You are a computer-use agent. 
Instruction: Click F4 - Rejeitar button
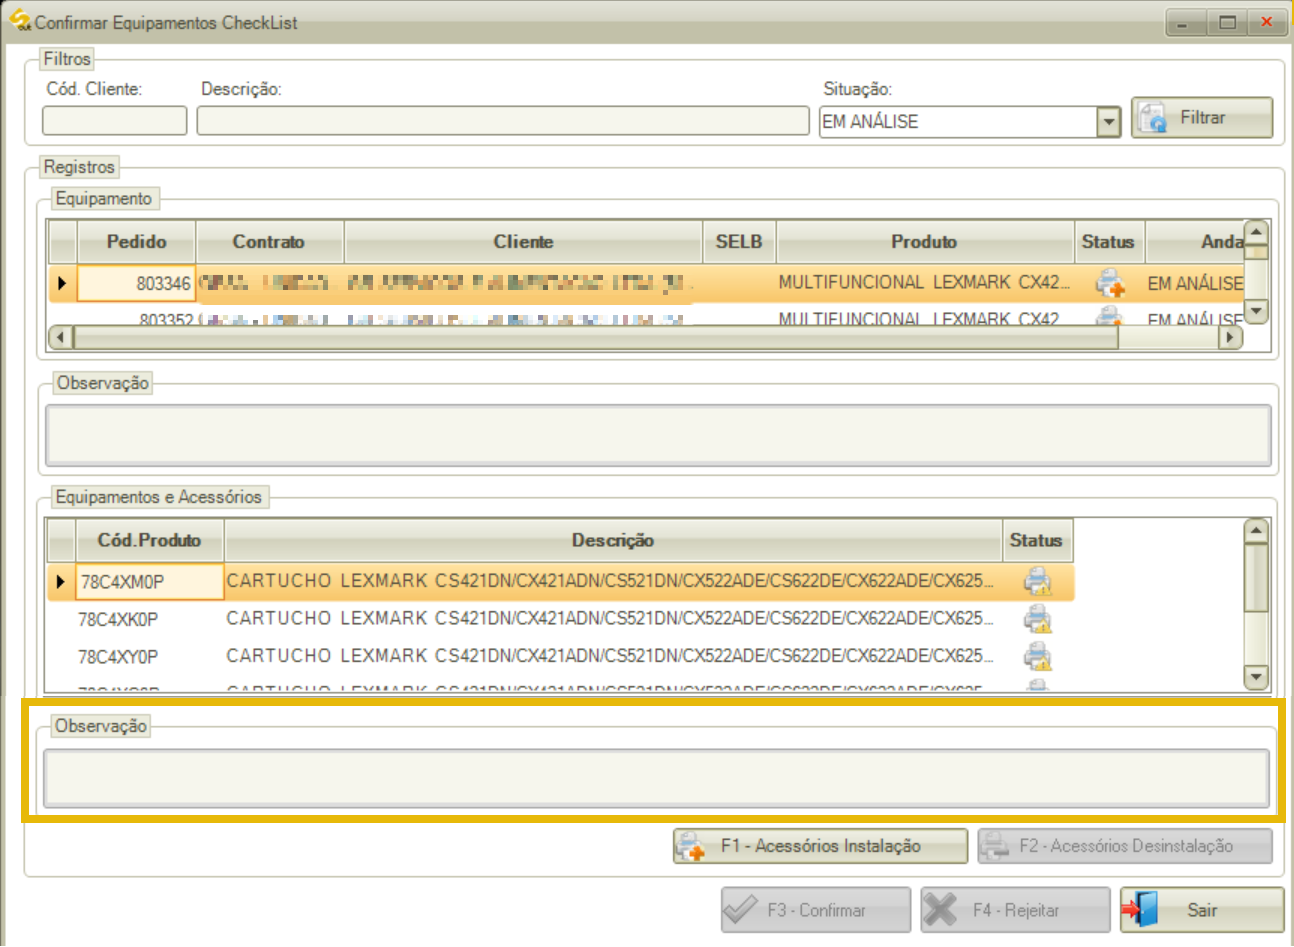(x=1015, y=910)
